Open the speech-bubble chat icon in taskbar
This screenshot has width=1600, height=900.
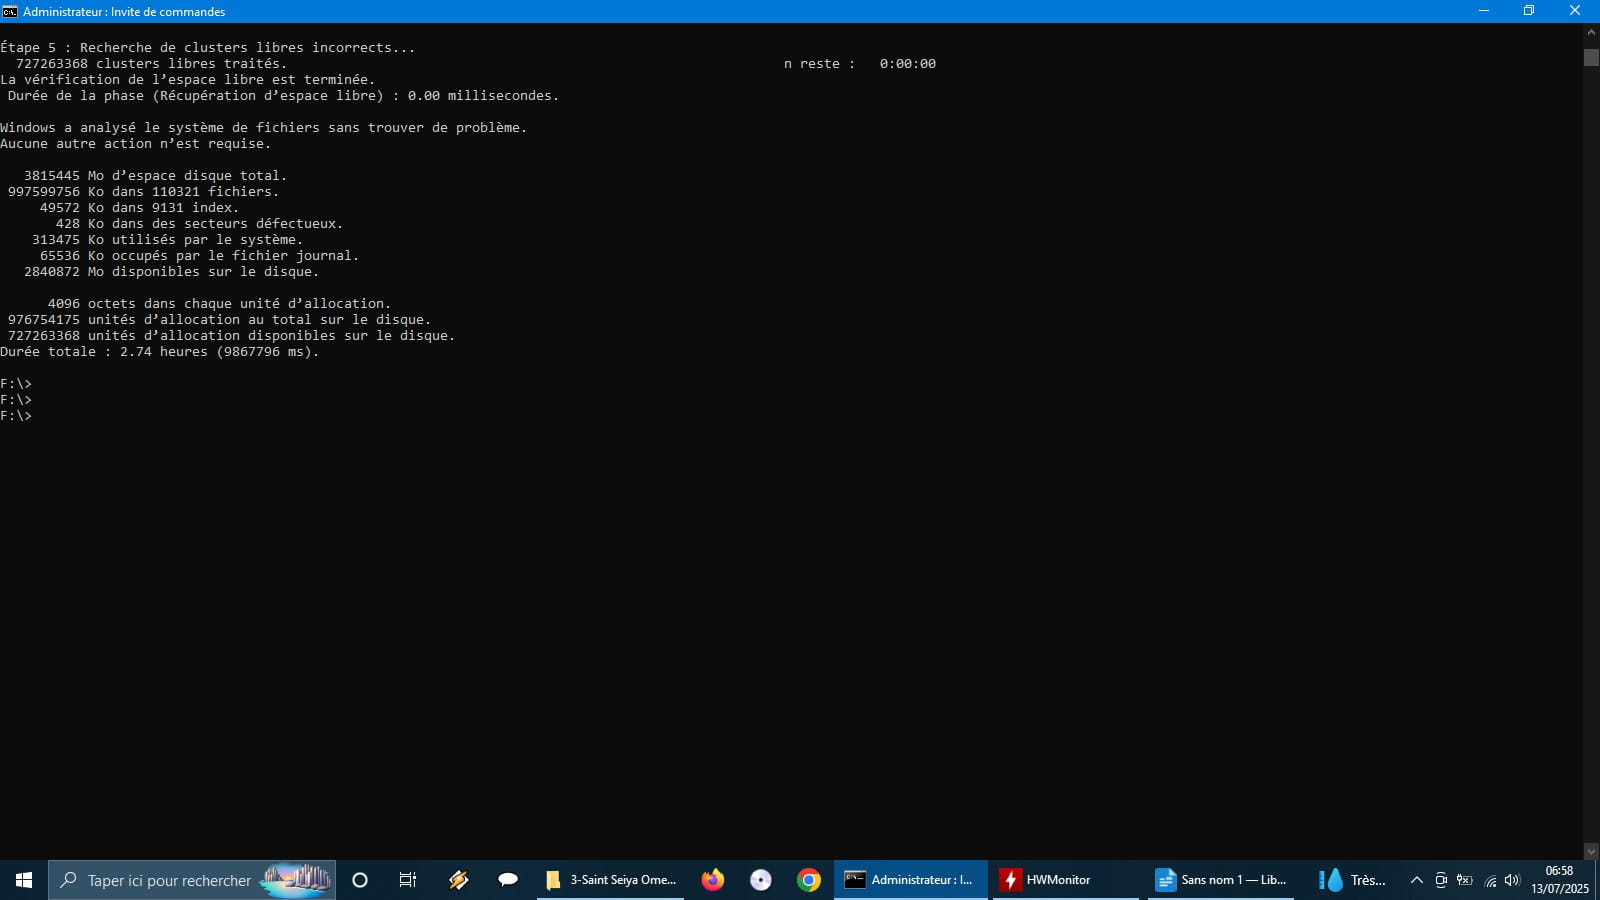point(508,880)
